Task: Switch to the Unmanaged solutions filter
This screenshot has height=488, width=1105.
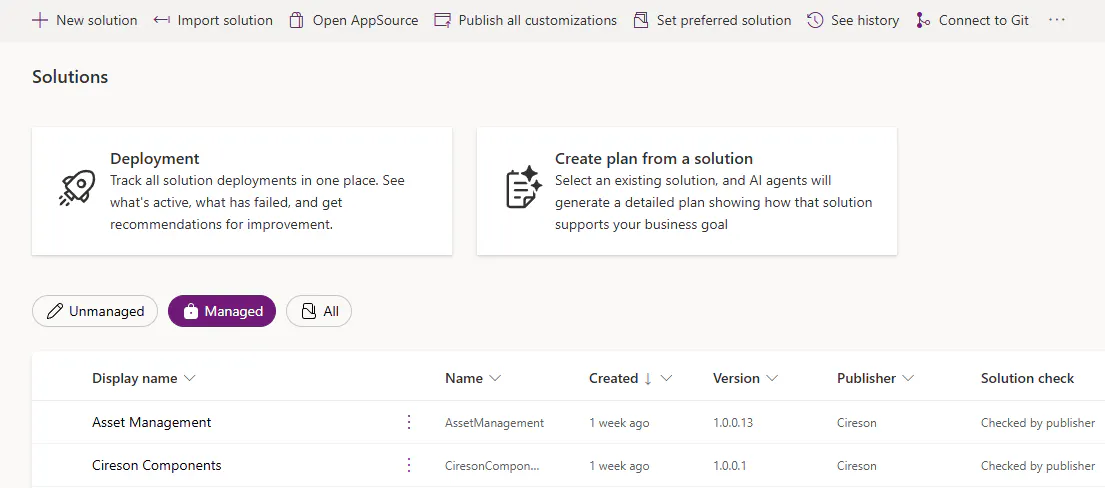Action: click(95, 311)
